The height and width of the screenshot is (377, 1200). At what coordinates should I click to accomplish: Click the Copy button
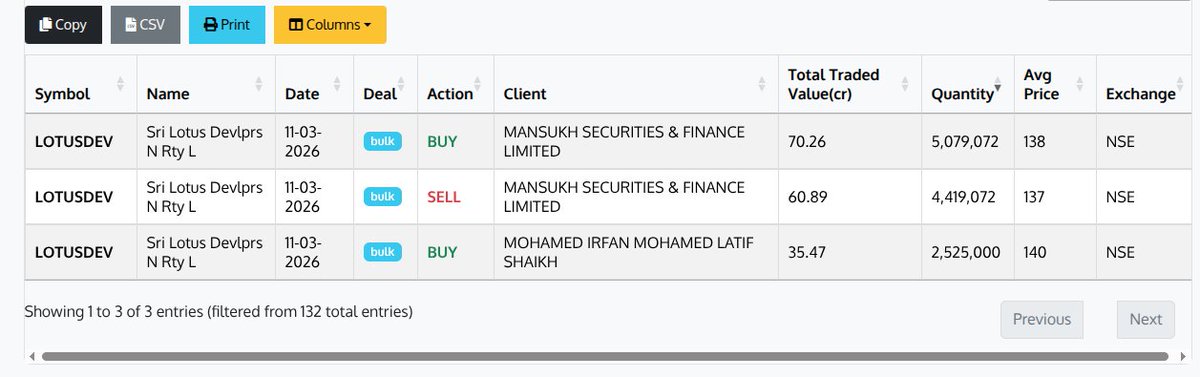(x=63, y=25)
